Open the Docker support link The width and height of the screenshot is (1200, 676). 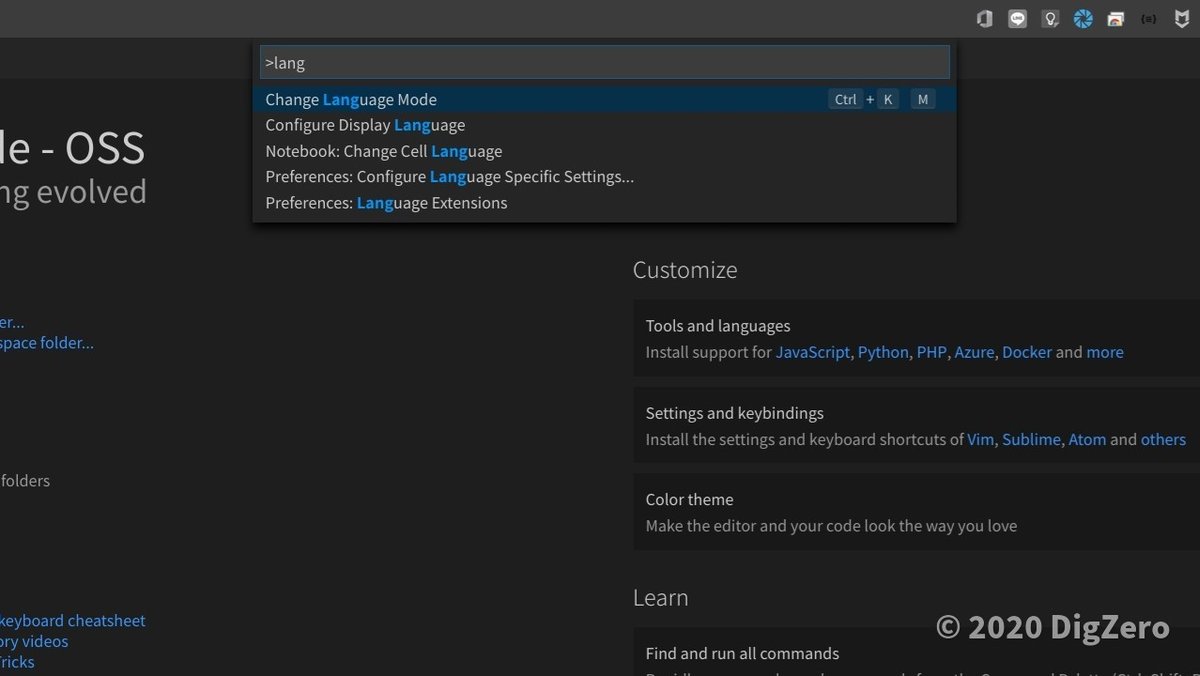(1027, 352)
